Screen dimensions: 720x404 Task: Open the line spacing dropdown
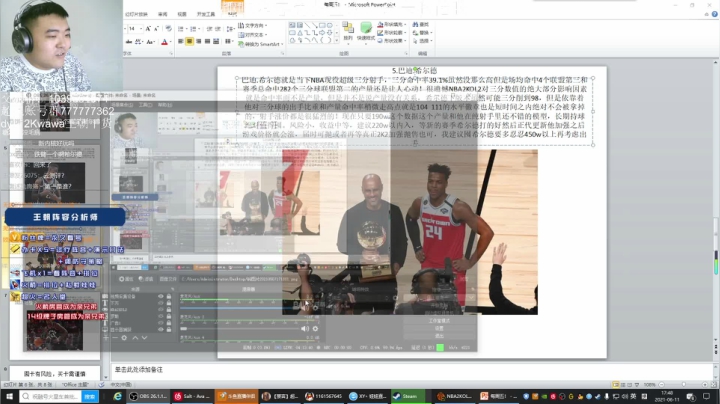point(231,28)
